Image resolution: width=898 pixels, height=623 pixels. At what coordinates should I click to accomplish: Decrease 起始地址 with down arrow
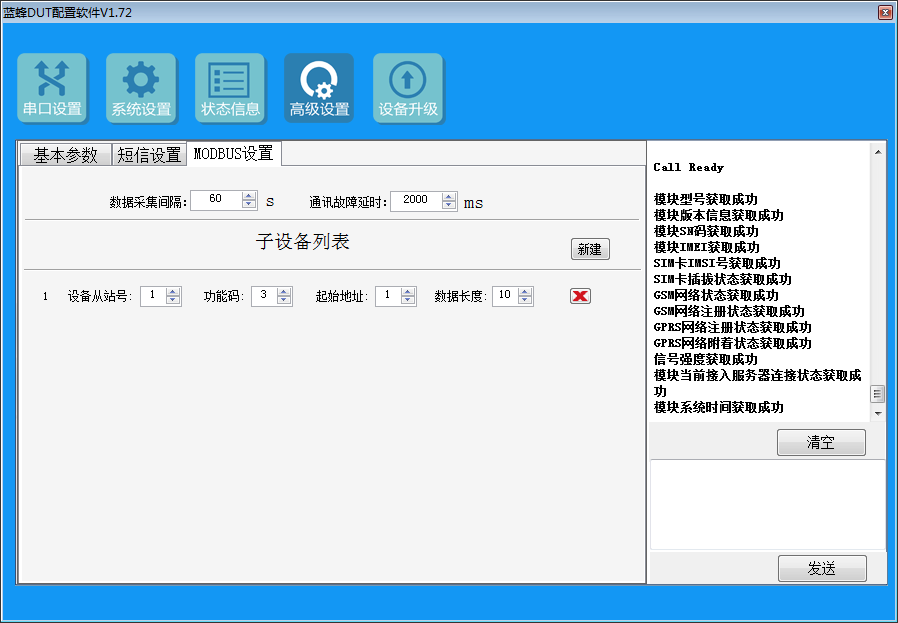(x=408, y=300)
